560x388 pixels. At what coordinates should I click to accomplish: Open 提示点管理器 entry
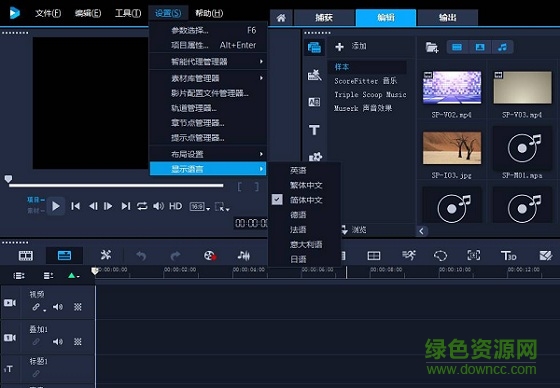[x=208, y=138]
